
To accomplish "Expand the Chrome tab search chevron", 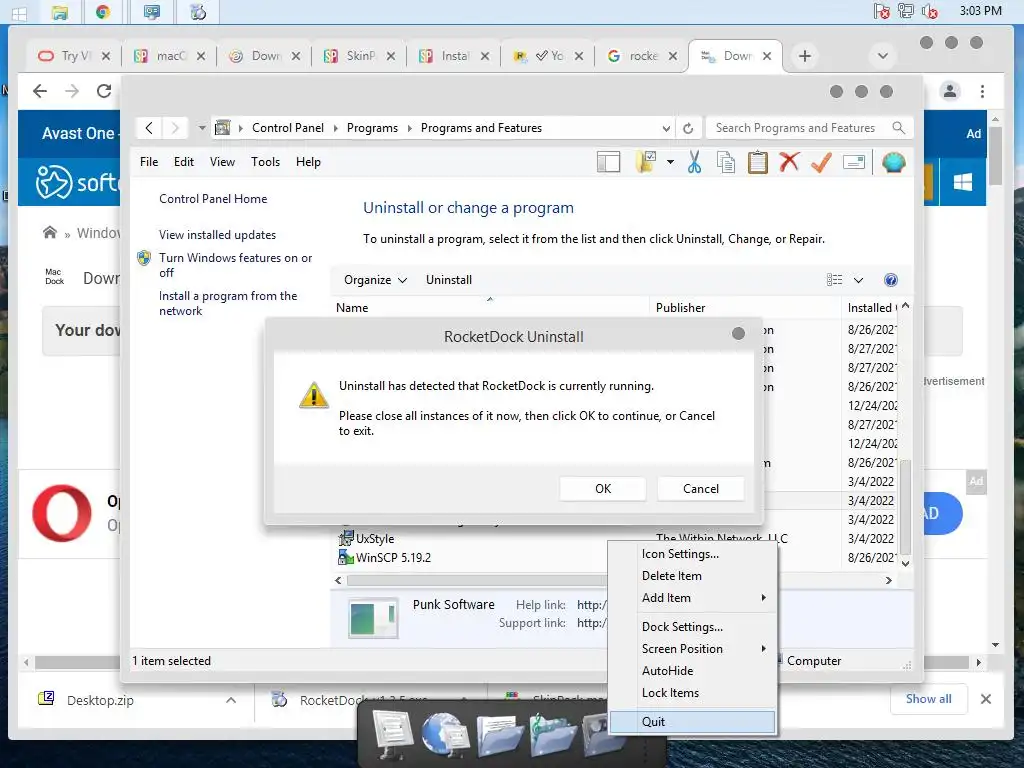I will [x=882, y=56].
